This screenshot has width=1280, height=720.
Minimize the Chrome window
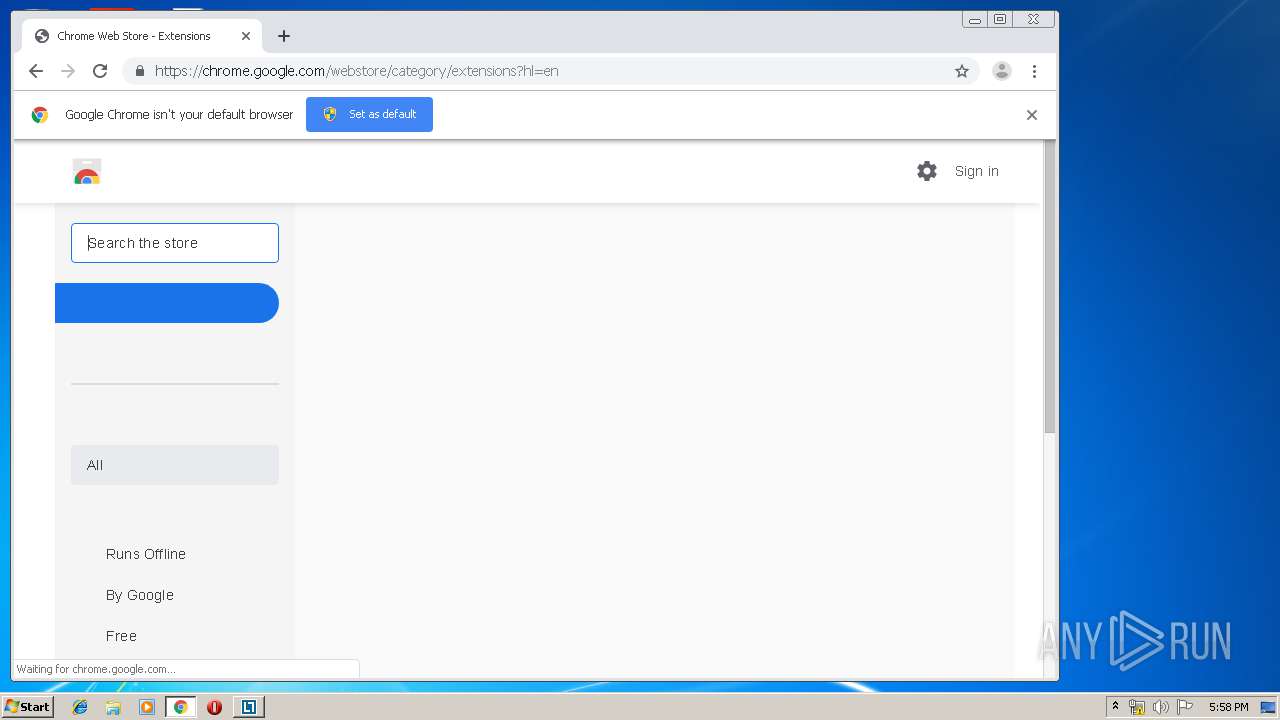[x=975, y=19]
